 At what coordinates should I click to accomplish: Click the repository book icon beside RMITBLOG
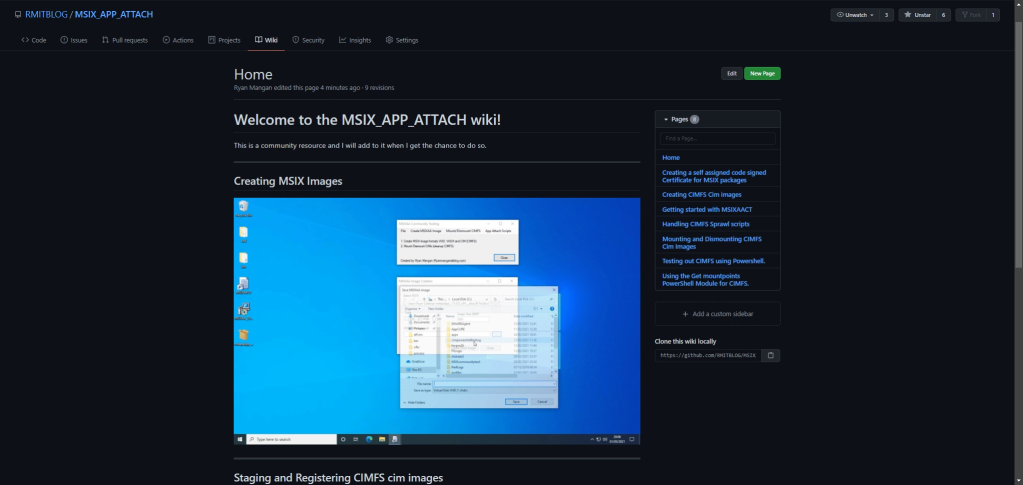18,14
